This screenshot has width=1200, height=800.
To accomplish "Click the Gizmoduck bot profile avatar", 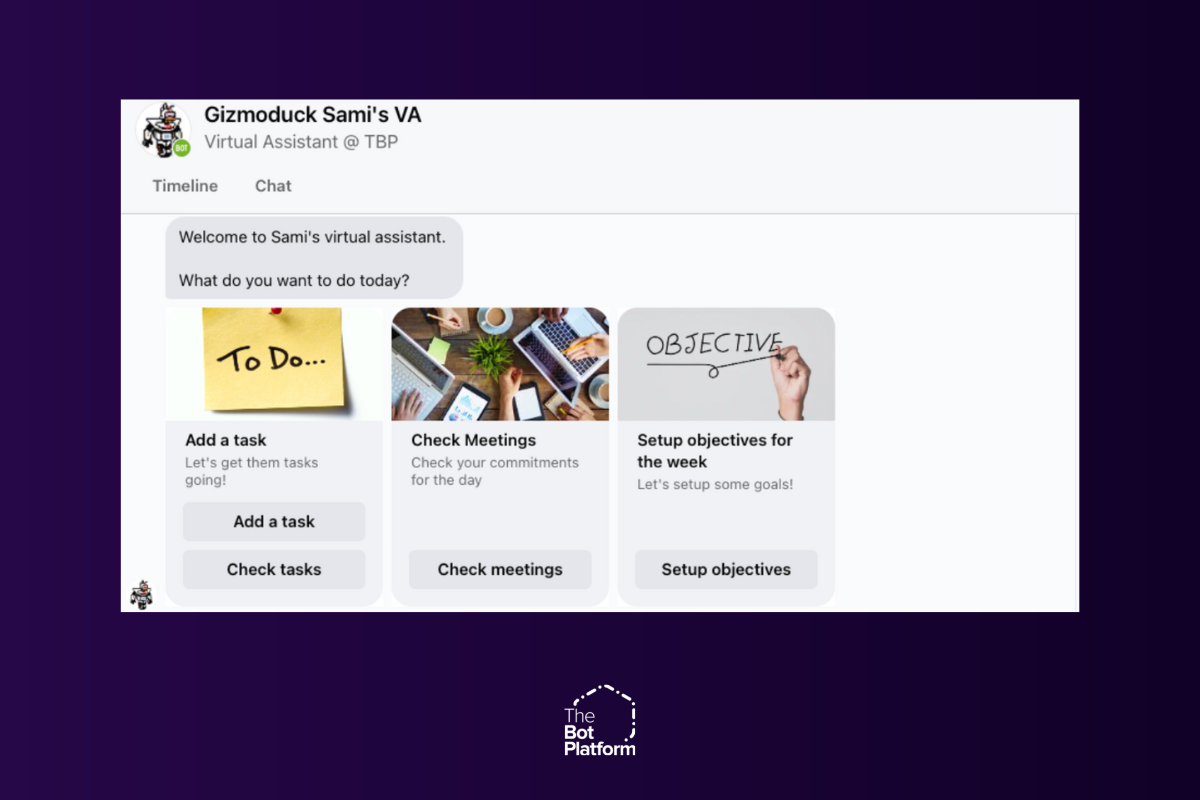I will 163,130.
